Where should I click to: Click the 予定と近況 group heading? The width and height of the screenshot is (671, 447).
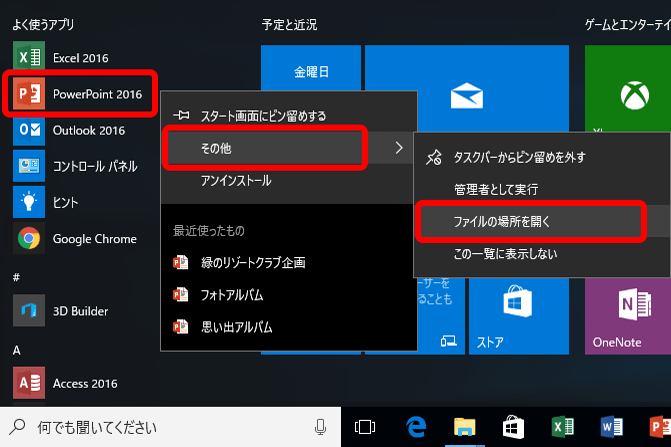(x=289, y=25)
